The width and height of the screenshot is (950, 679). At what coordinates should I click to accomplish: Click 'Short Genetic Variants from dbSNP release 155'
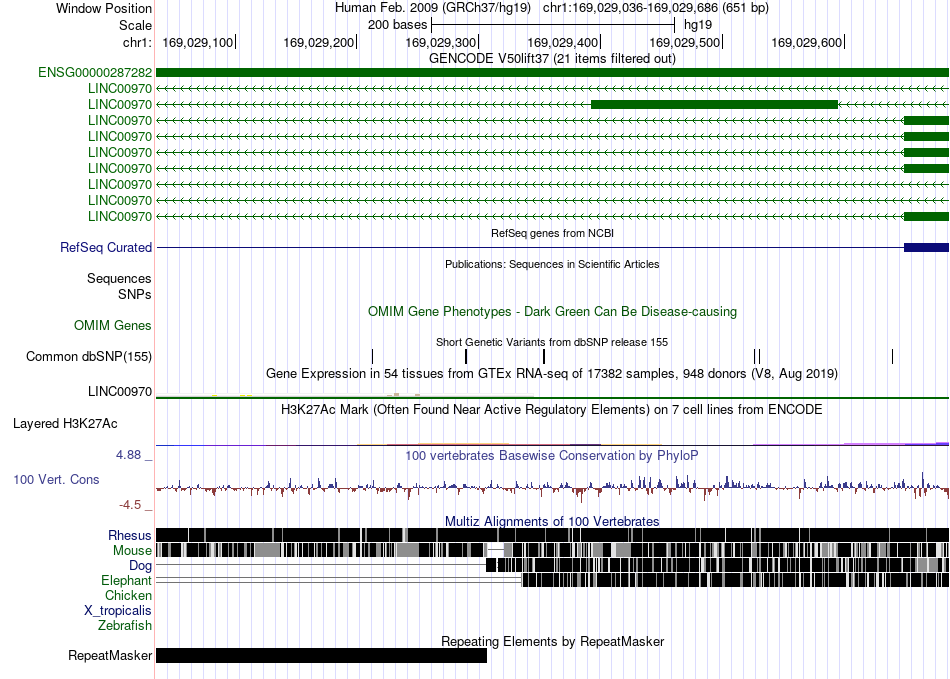pyautogui.click(x=552, y=342)
